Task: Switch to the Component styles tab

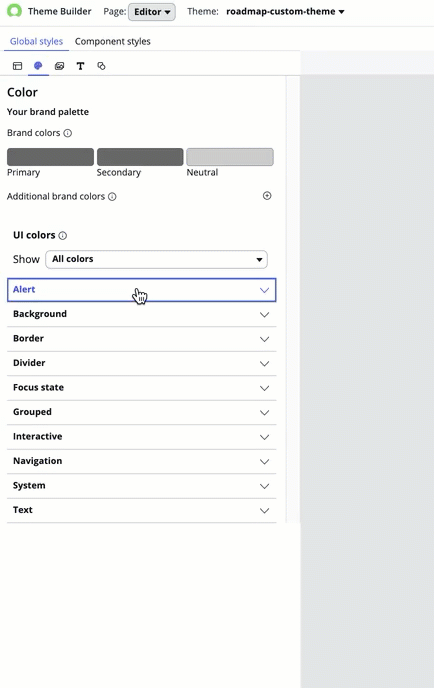Action: click(113, 41)
